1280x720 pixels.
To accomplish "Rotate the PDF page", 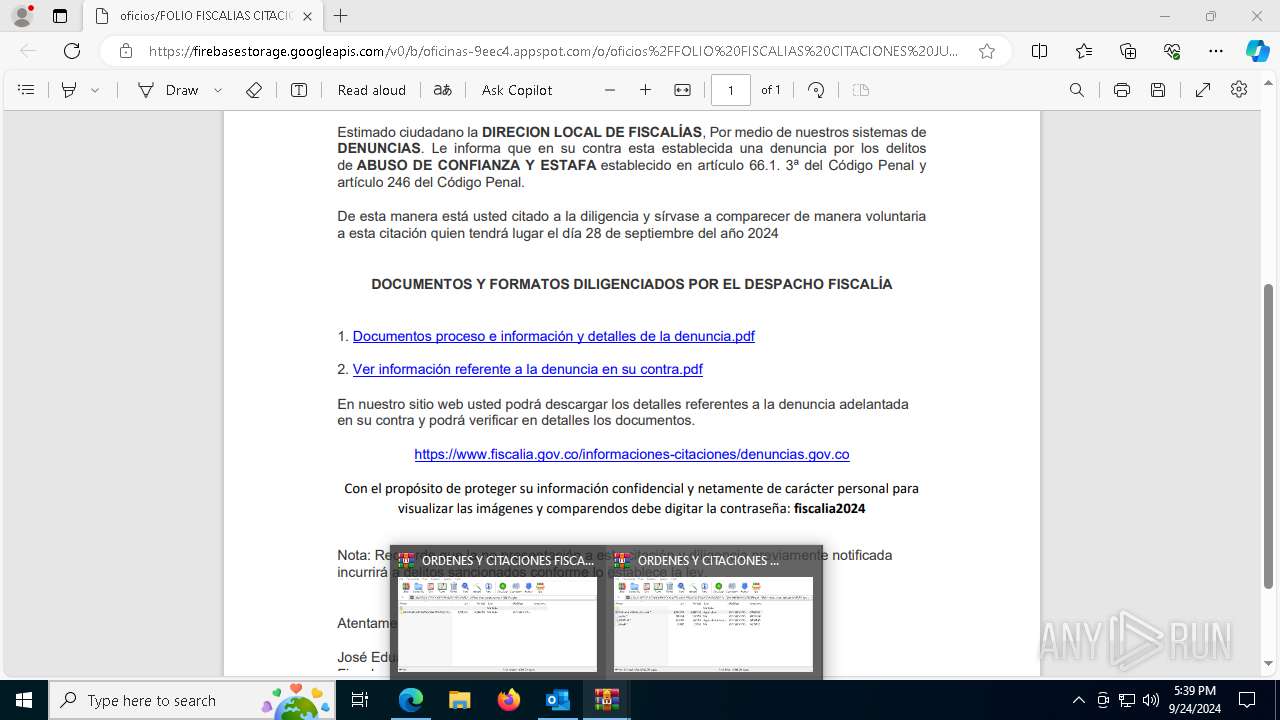I will 816,90.
